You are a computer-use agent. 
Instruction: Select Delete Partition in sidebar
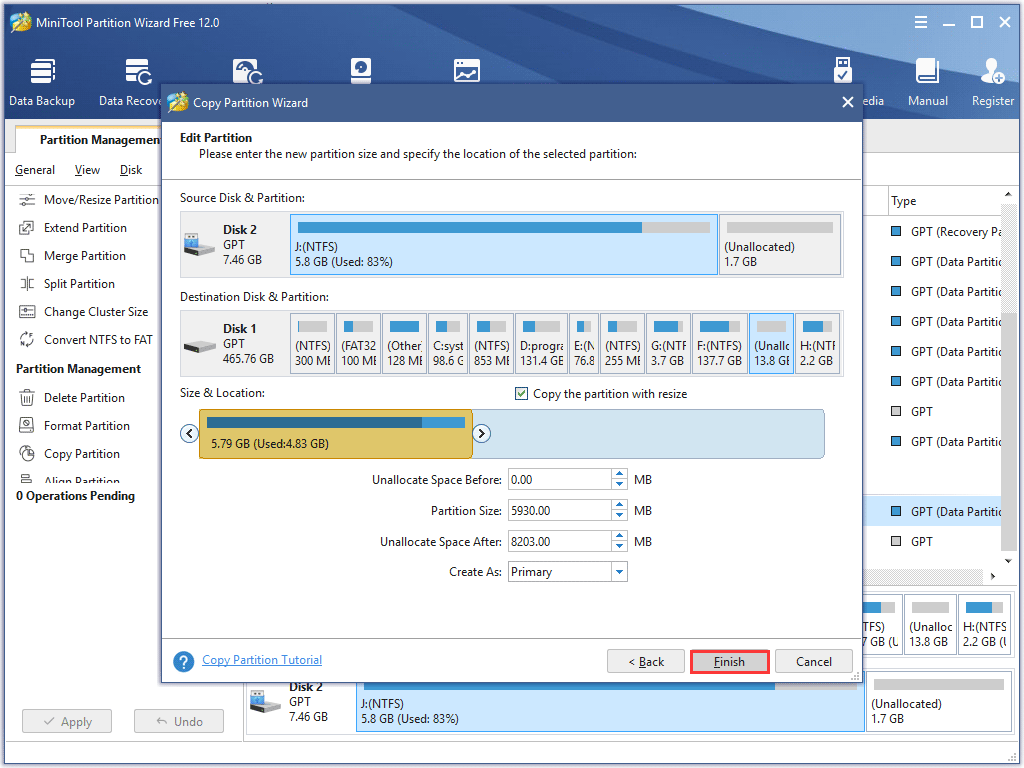[72, 398]
